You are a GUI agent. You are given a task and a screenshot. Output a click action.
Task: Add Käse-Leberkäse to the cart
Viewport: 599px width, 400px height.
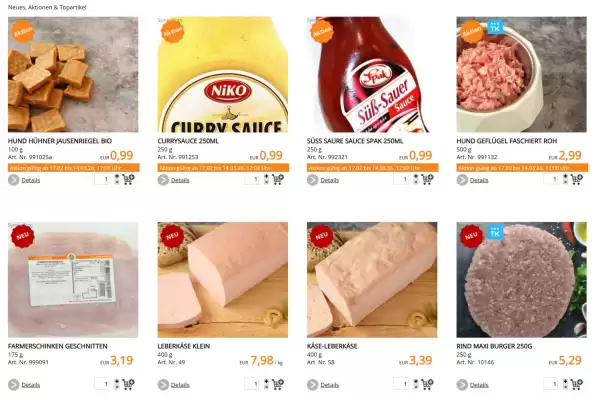[x=427, y=384]
